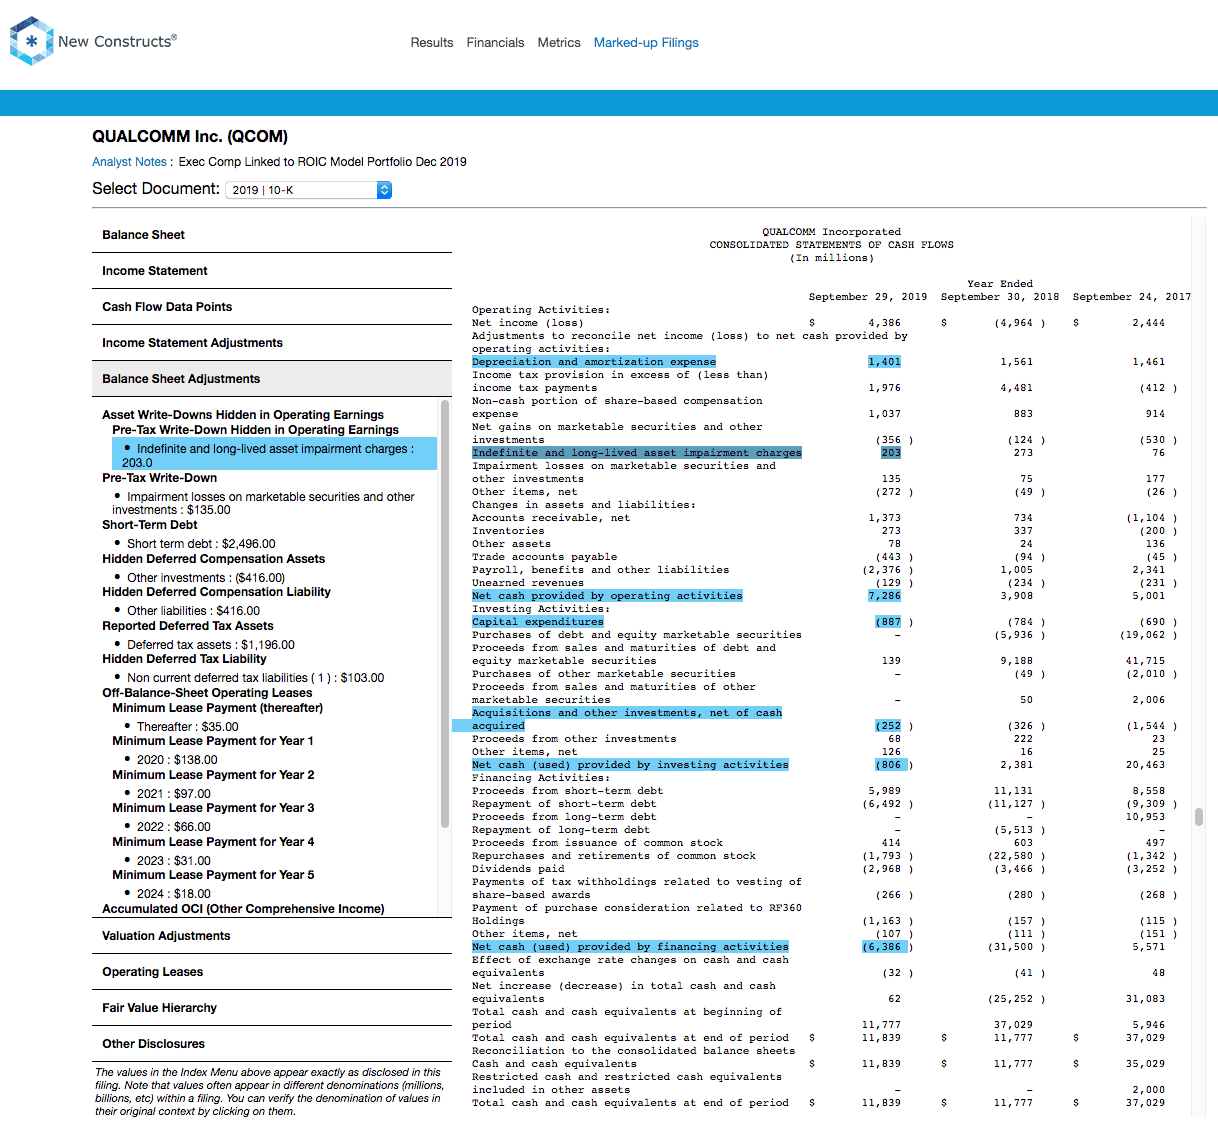
Task: Select the Other liabilities $416.00 item
Action: (x=193, y=611)
